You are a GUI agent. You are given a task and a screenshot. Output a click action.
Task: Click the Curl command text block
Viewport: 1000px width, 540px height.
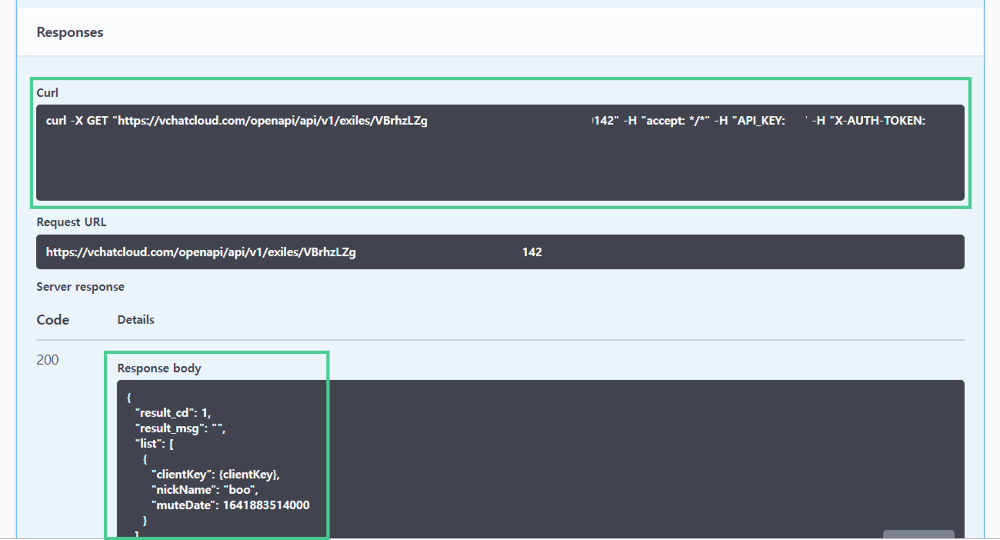500,153
